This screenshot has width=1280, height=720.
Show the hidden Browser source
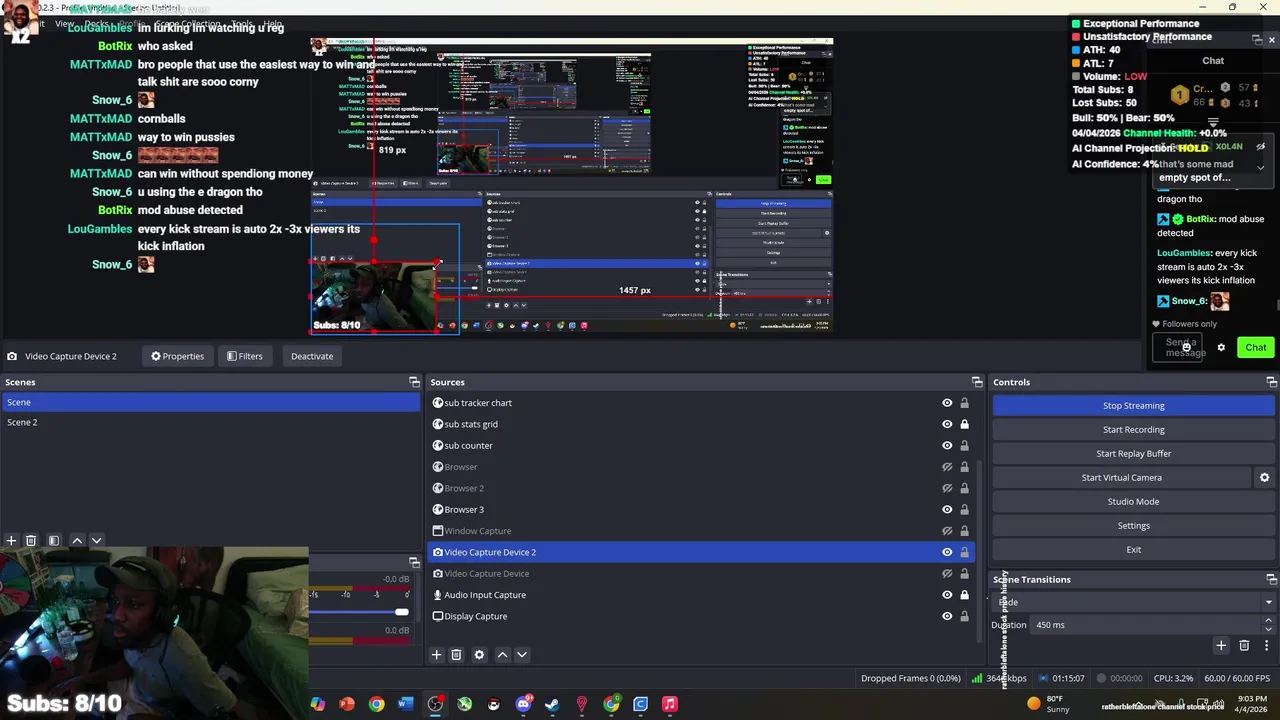[947, 467]
